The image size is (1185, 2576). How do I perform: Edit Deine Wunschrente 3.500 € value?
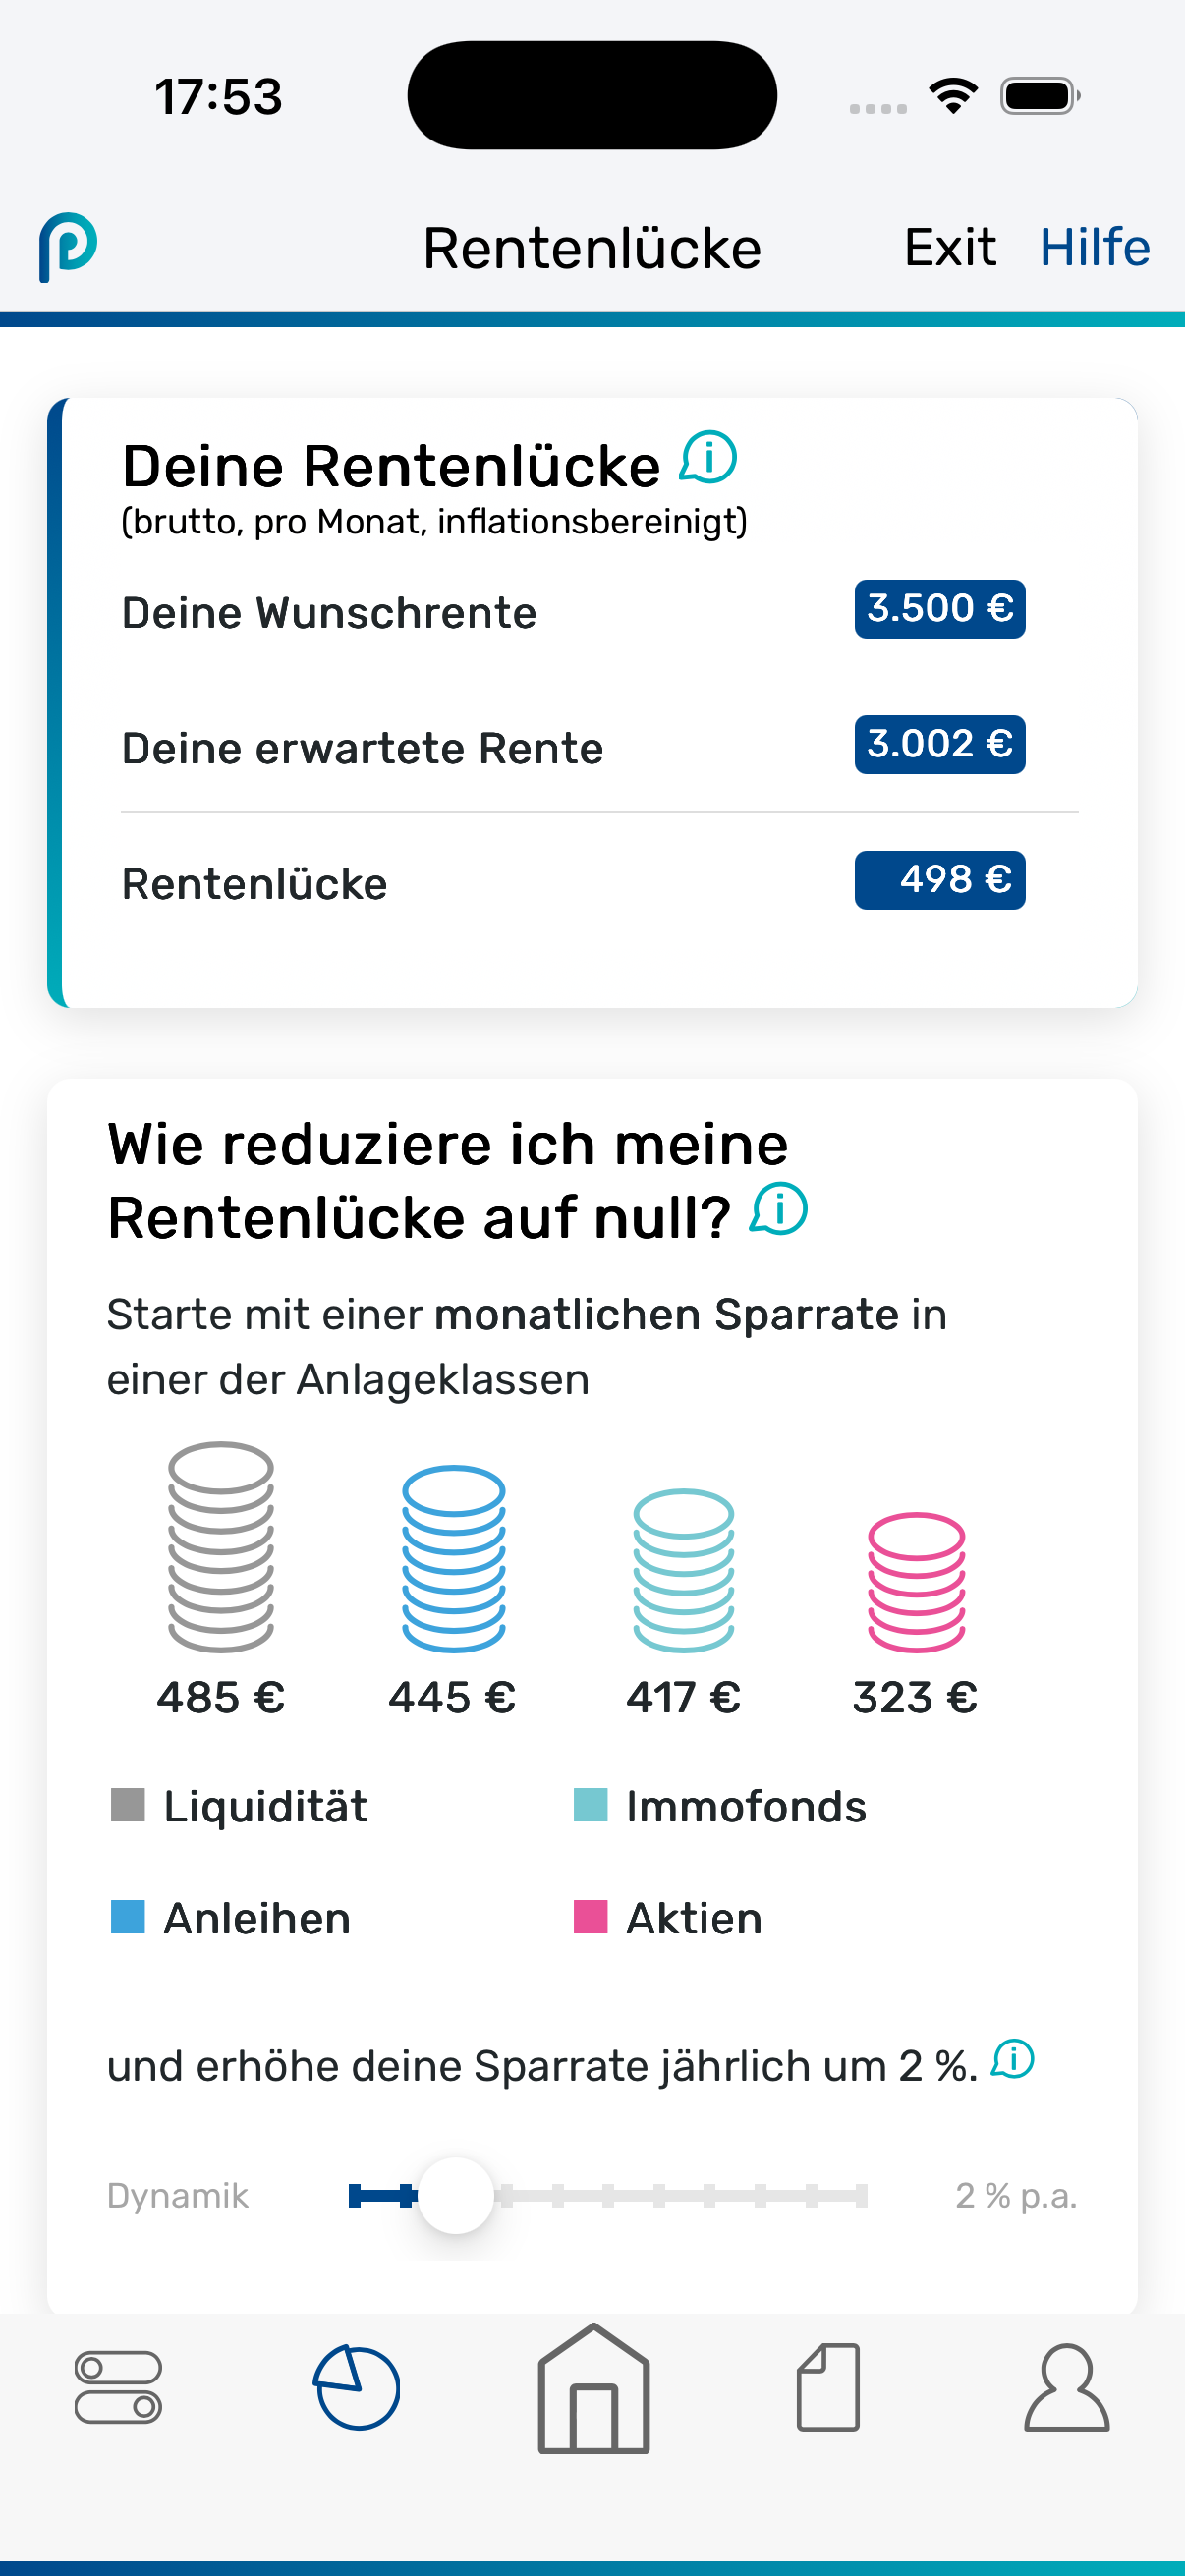(x=940, y=609)
